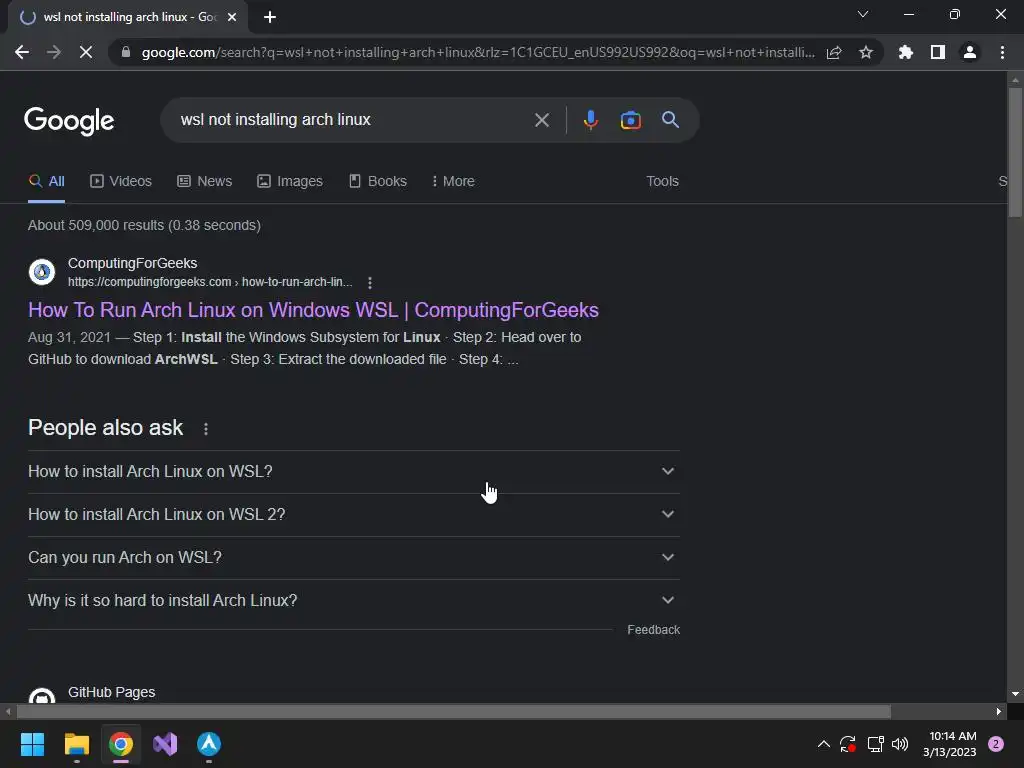Click the share page icon in address bar
The height and width of the screenshot is (768, 1024).
834,53
